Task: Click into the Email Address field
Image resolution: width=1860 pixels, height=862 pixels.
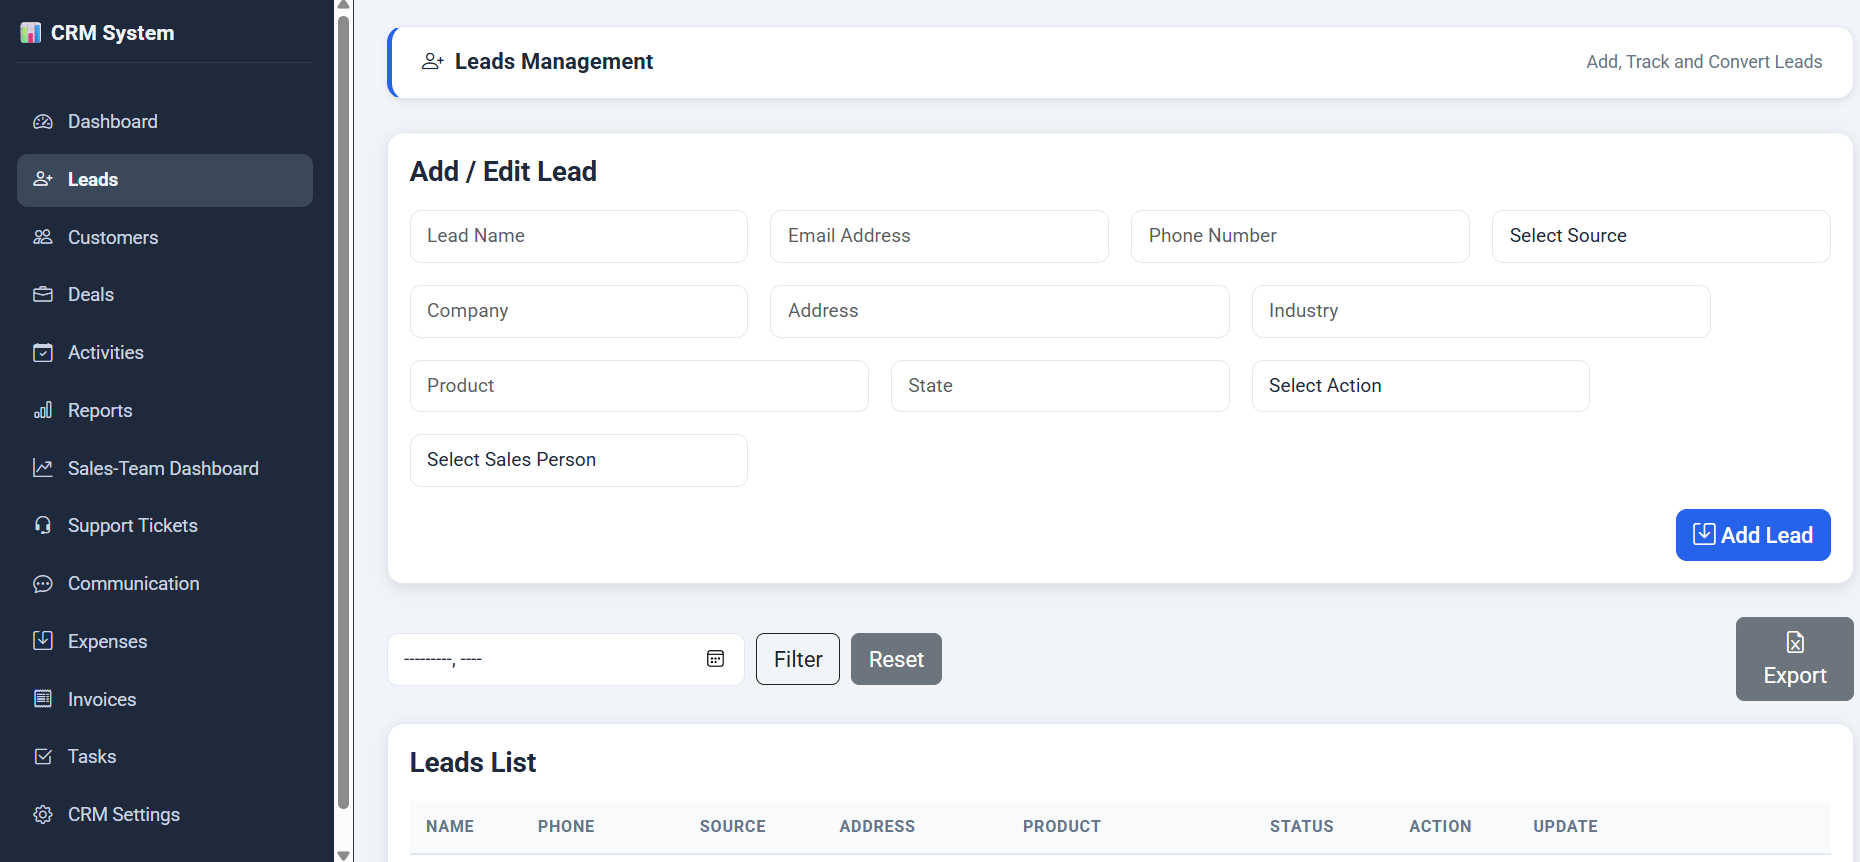Action: (x=939, y=236)
